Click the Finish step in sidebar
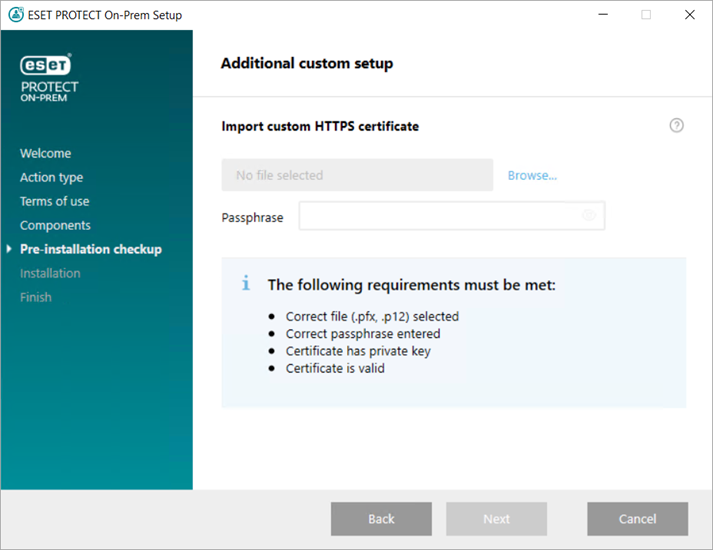The image size is (713, 550). pos(35,297)
